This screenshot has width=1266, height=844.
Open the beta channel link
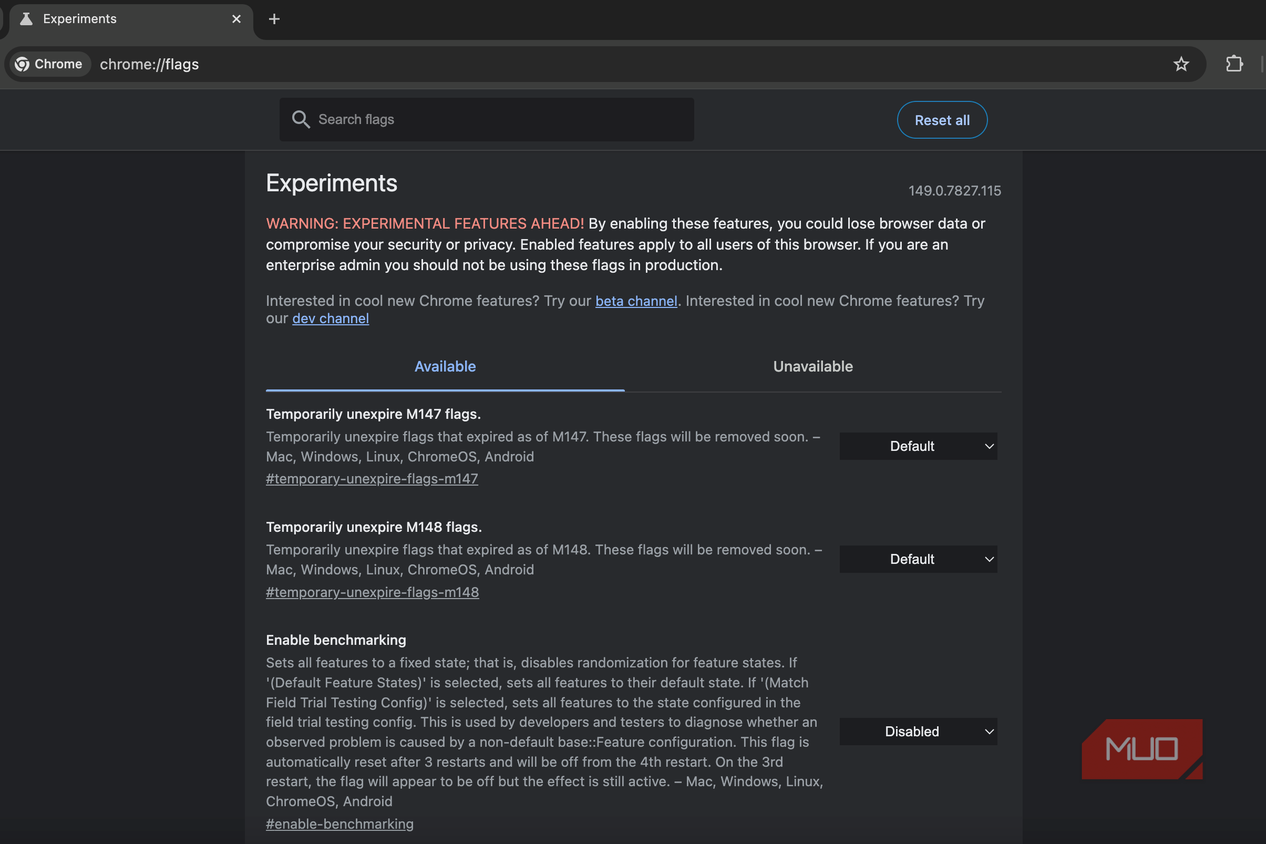point(636,301)
